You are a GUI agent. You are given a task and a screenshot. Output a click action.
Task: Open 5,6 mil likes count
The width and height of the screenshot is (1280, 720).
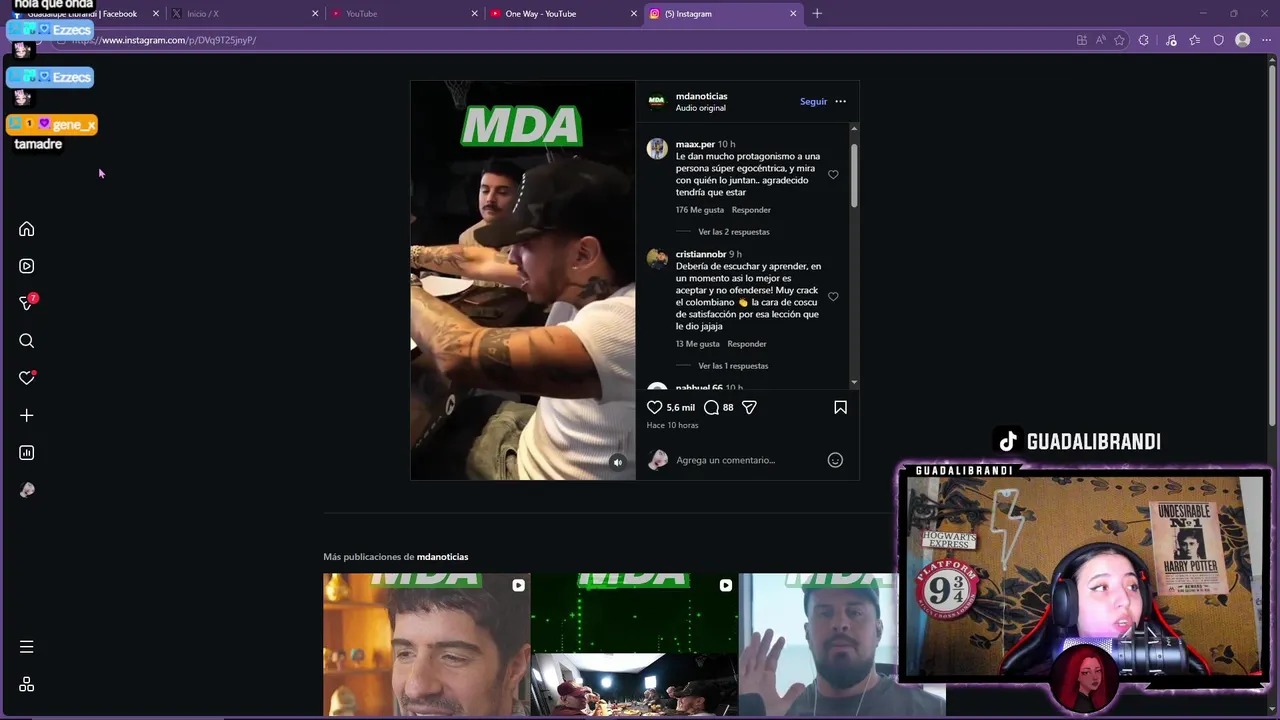(680, 407)
